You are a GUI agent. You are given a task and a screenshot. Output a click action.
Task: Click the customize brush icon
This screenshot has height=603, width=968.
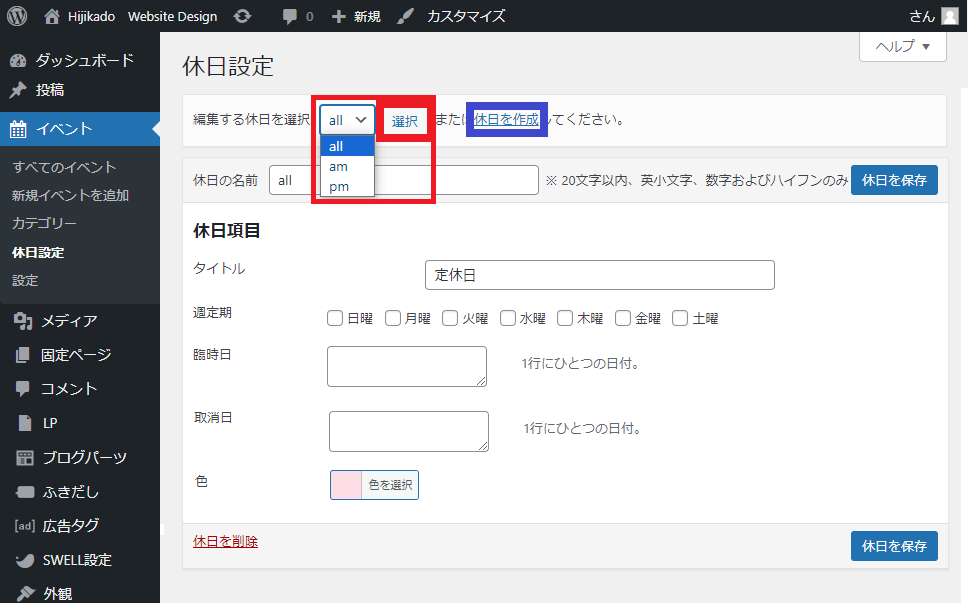(x=405, y=16)
